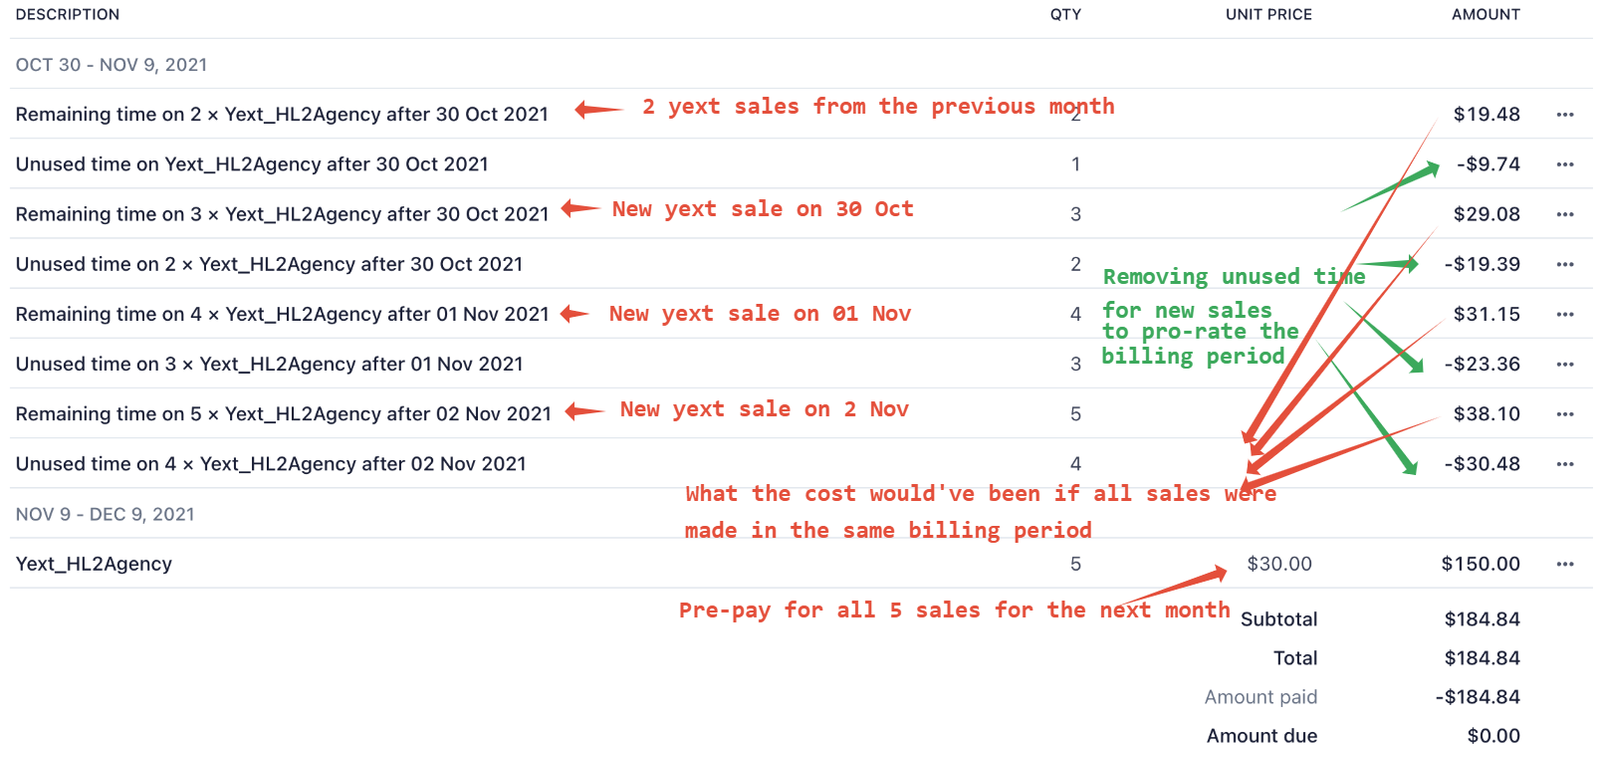Show actions for the -$30.48 line item

click(x=1565, y=465)
